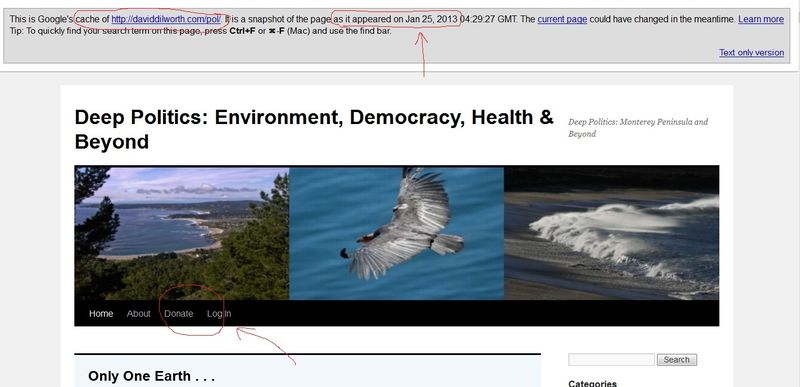Open the daviddilworth.com/pol/ cached URL link

[166, 19]
